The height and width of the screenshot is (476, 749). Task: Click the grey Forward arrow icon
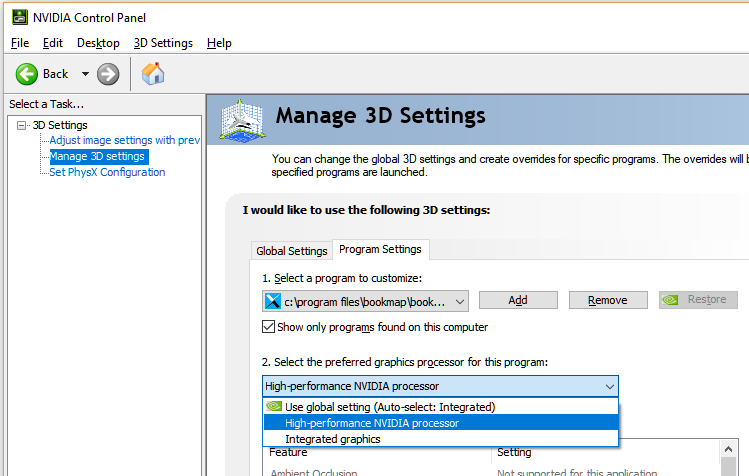click(x=108, y=74)
